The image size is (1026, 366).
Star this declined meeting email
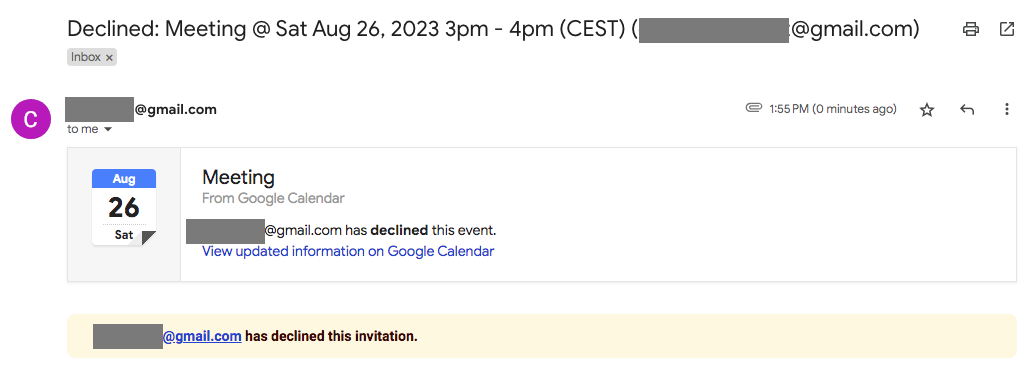click(x=927, y=110)
